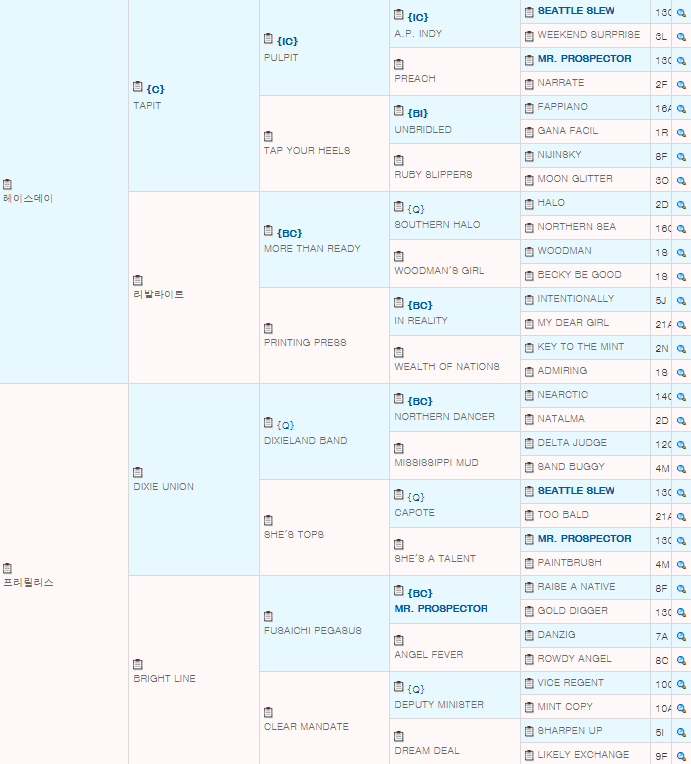
Task: Click the clipboard icon above PRINTING PRESS
Action: (x=268, y=328)
